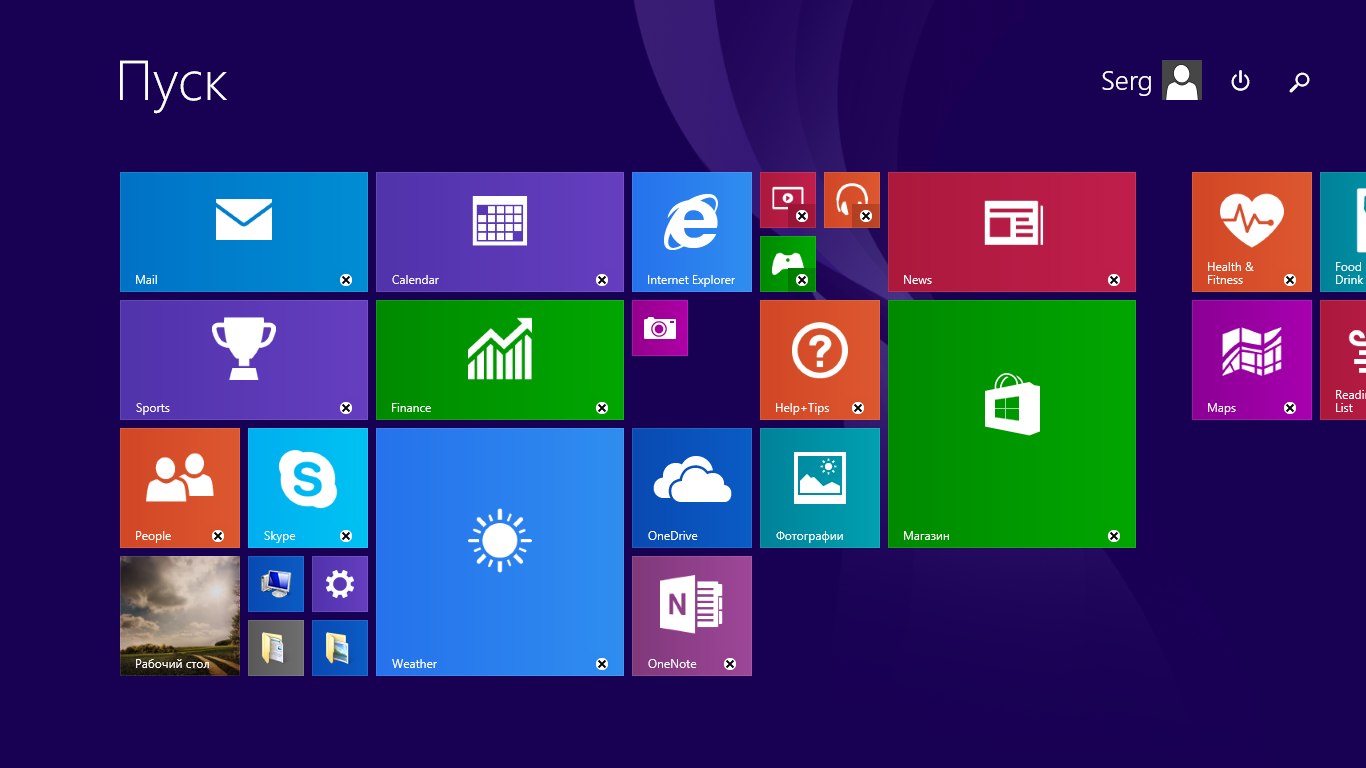Open the Reading List tile

click(x=1343, y=360)
